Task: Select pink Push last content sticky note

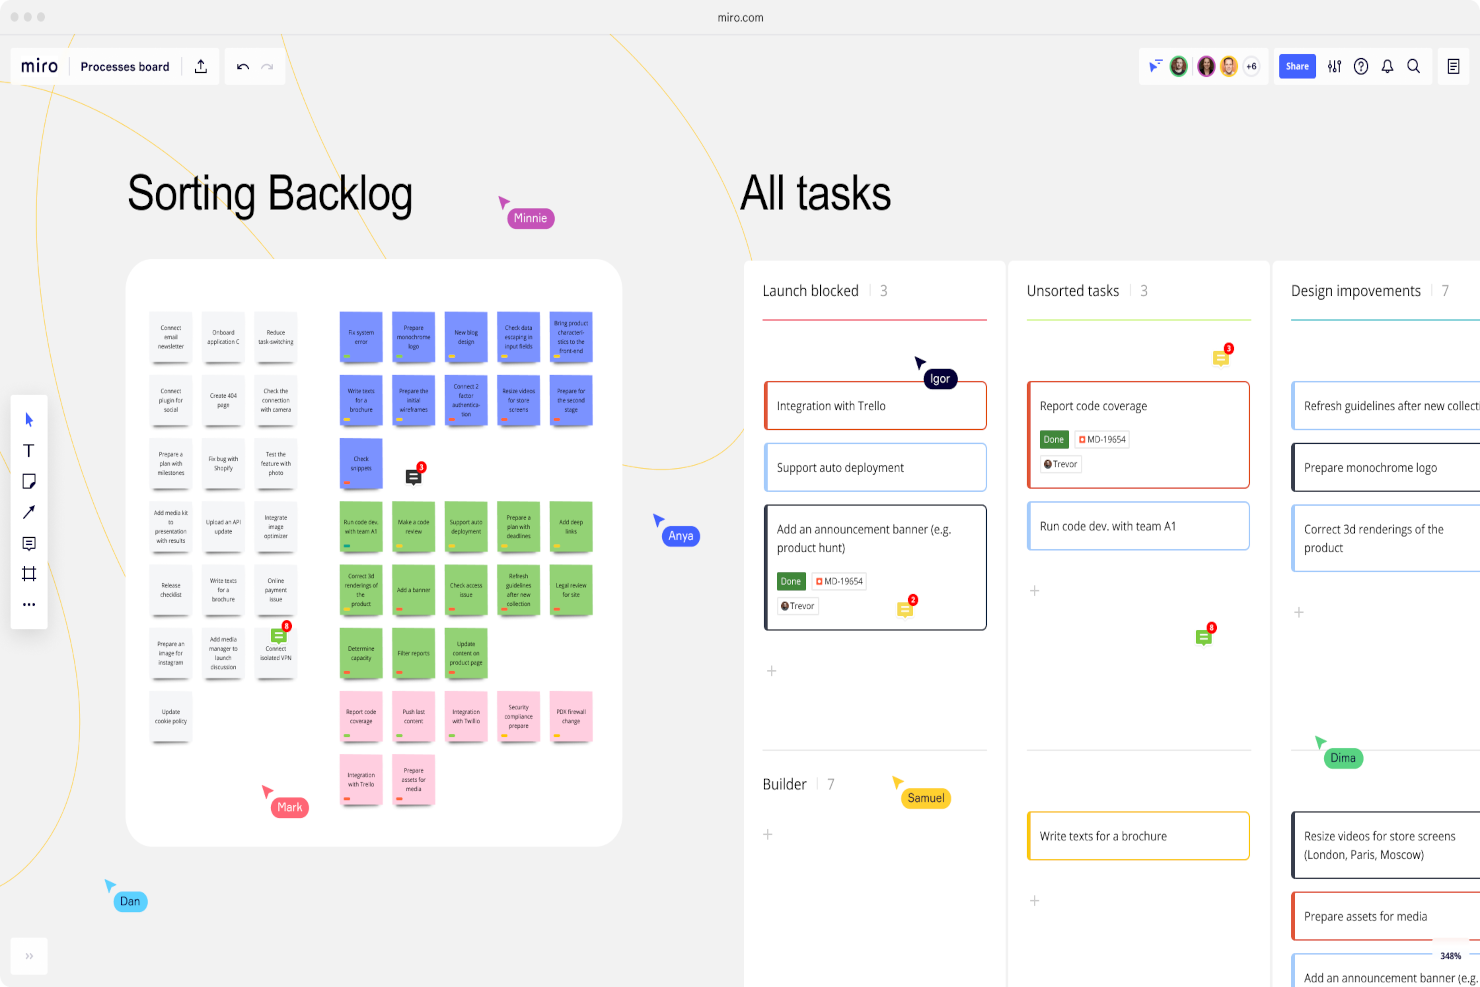Action: (x=413, y=717)
